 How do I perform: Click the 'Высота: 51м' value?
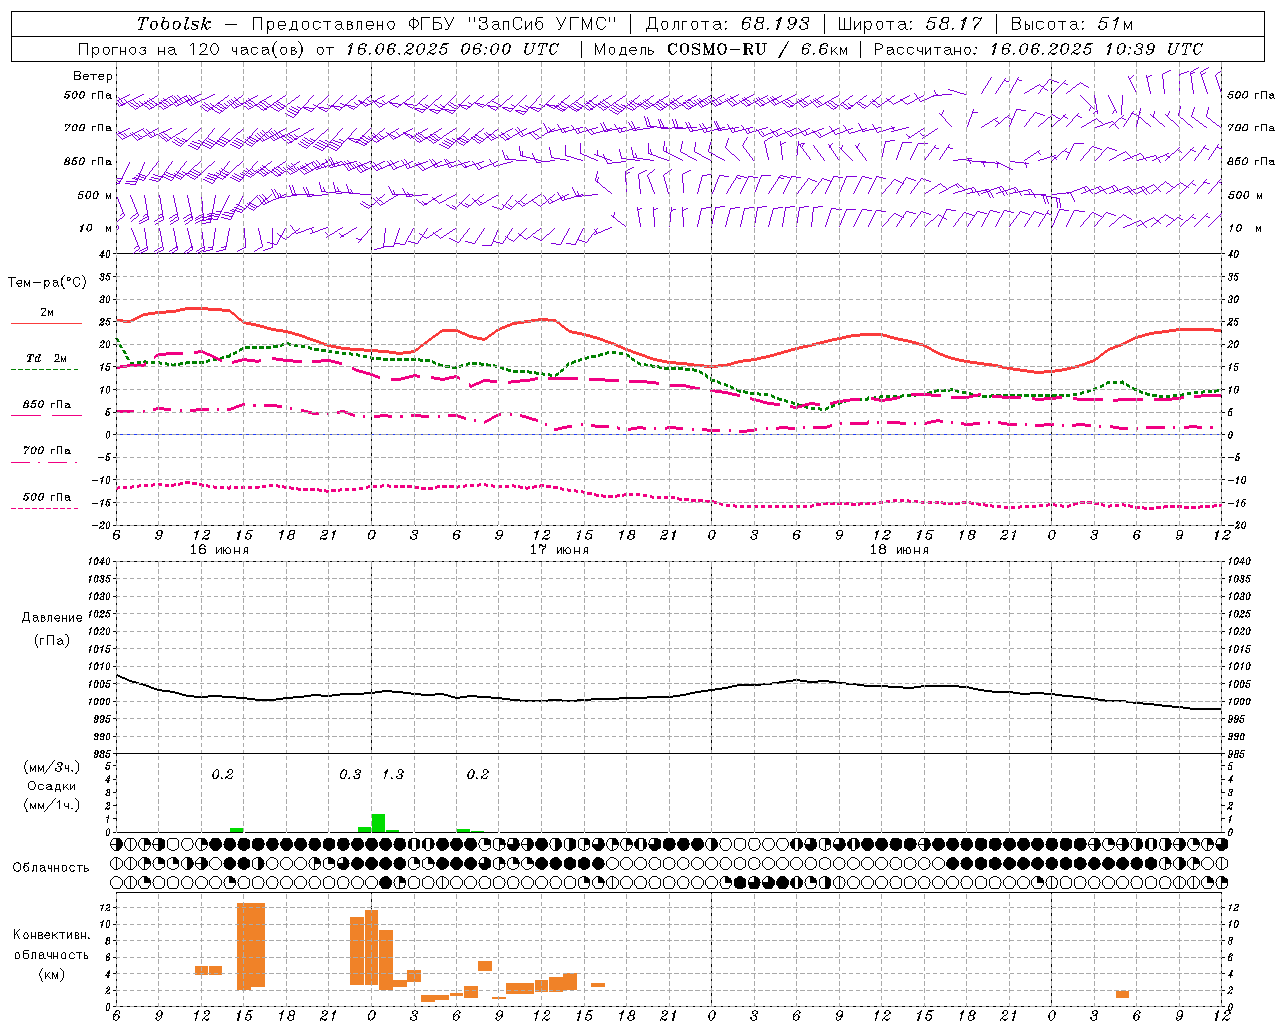(x=1071, y=24)
